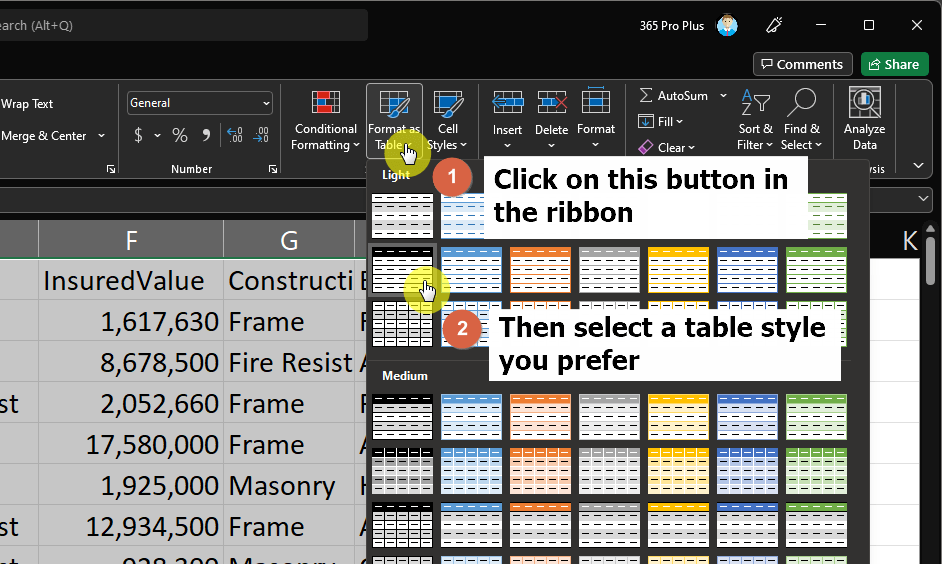This screenshot has height=564, width=942.
Task: Click the Format cells icon
Action: click(x=596, y=101)
